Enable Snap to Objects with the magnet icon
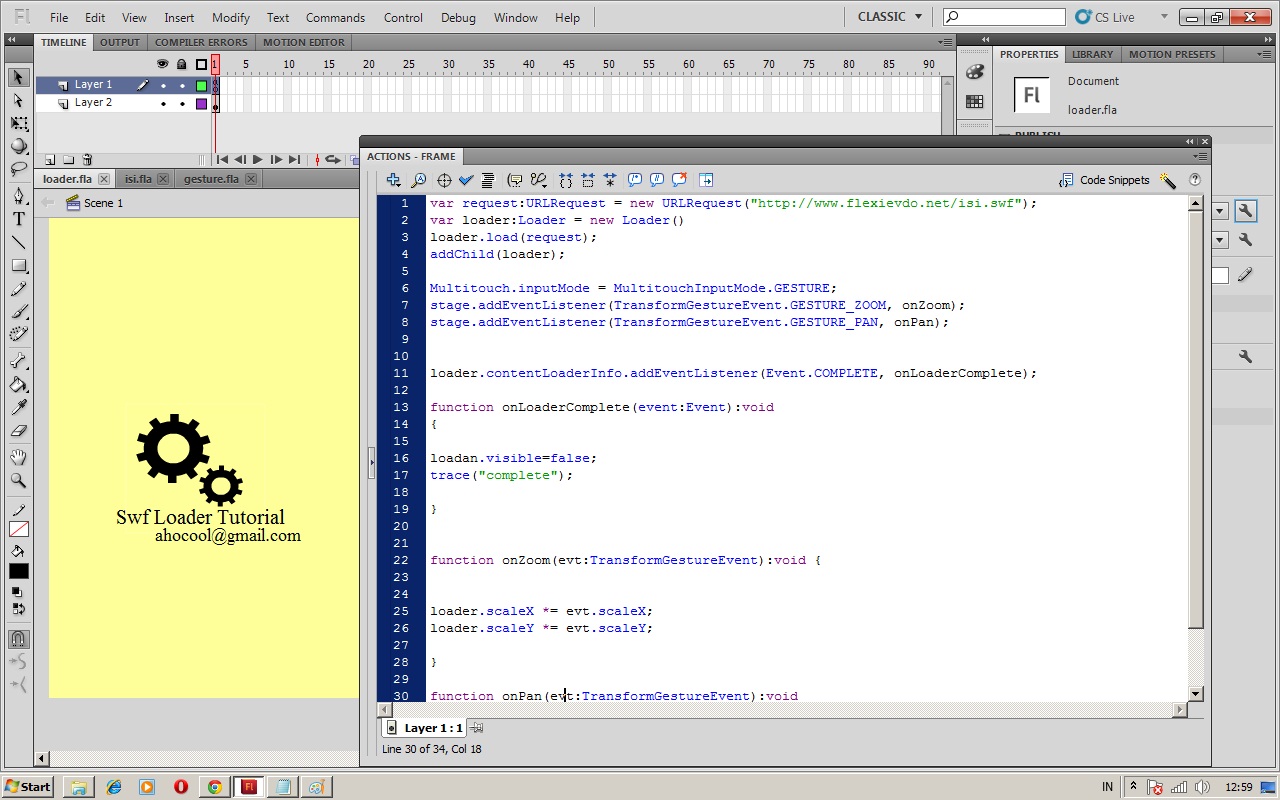 pos(18,638)
